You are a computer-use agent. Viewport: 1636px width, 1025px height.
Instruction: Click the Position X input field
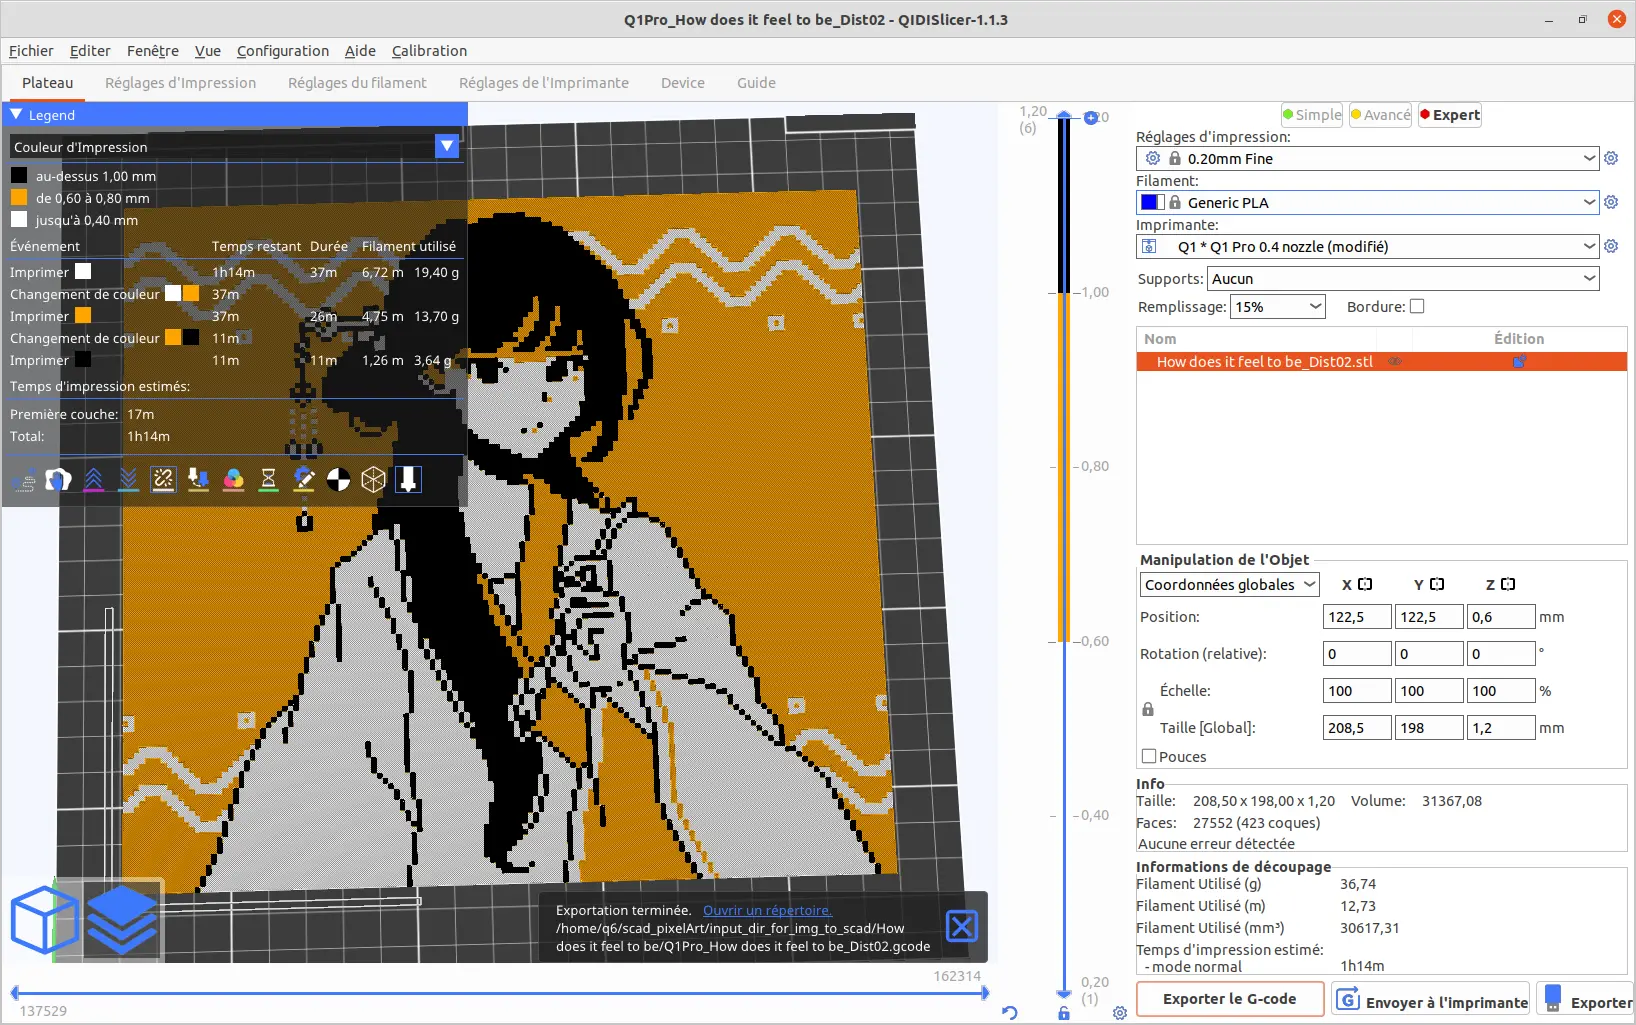[1357, 617]
